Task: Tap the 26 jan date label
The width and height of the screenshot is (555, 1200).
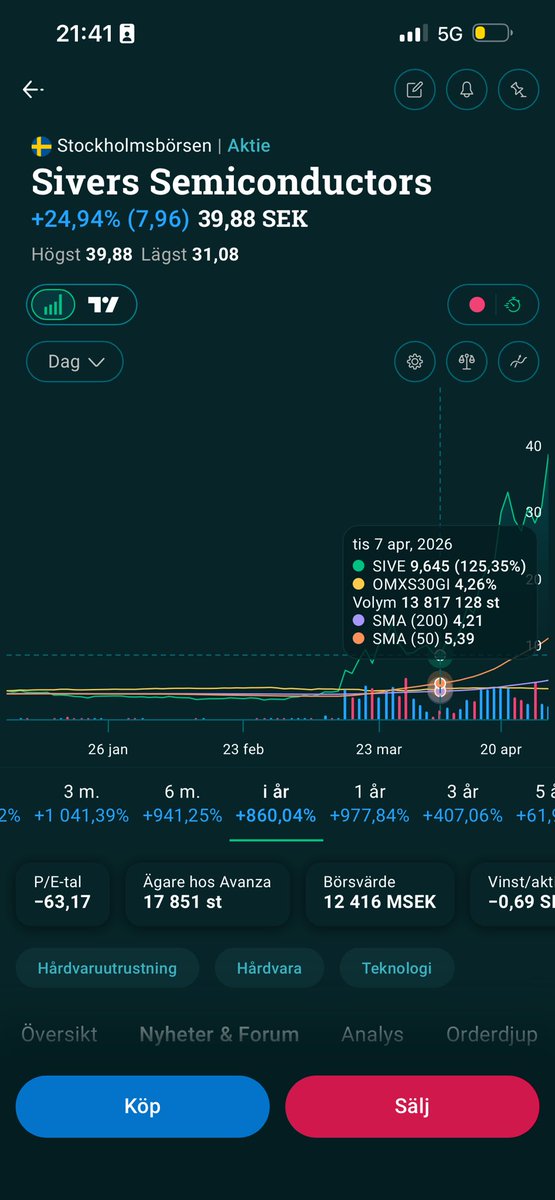Action: point(108,750)
